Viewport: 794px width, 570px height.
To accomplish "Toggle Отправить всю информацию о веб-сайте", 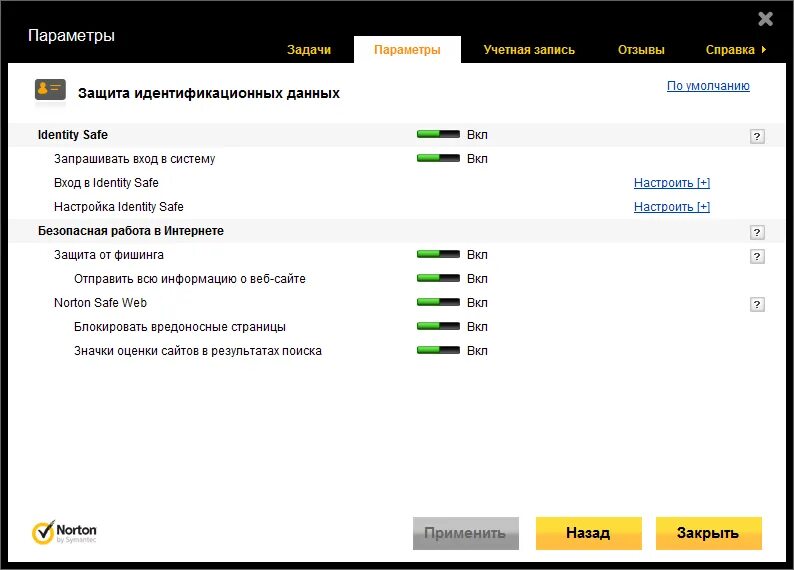I will coord(438,278).
